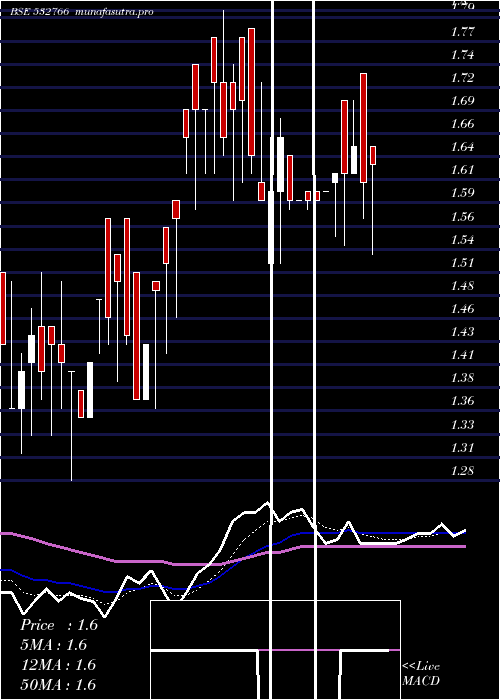Click the 1.36 price axis label

(x=462, y=401)
